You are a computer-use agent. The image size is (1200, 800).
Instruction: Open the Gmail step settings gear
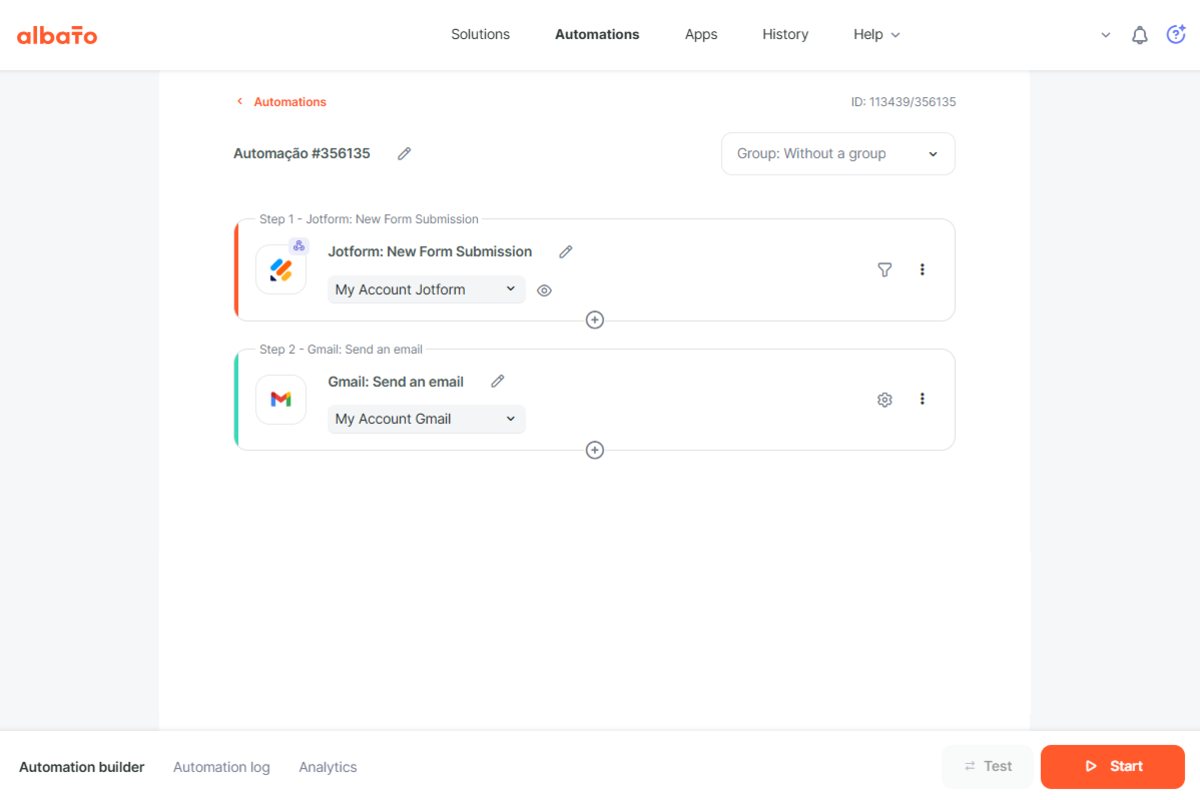click(884, 400)
